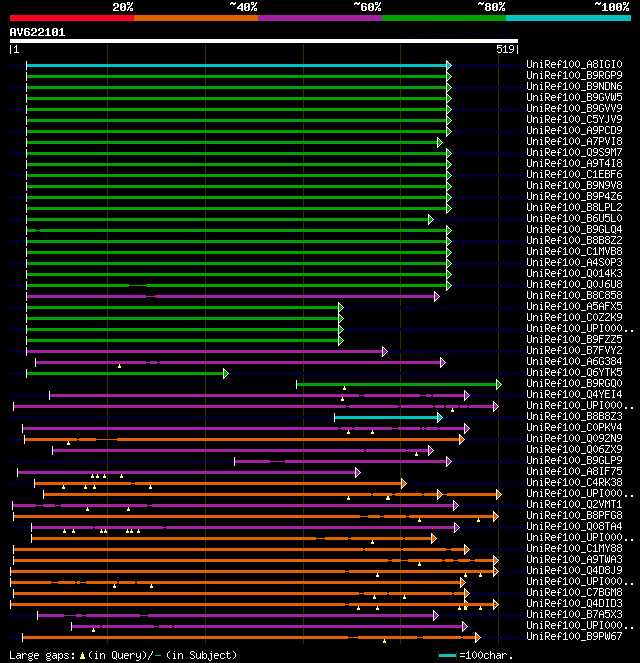The height and width of the screenshot is (663, 640).
Task: Click the =100char. scale legend
Action: [476, 655]
